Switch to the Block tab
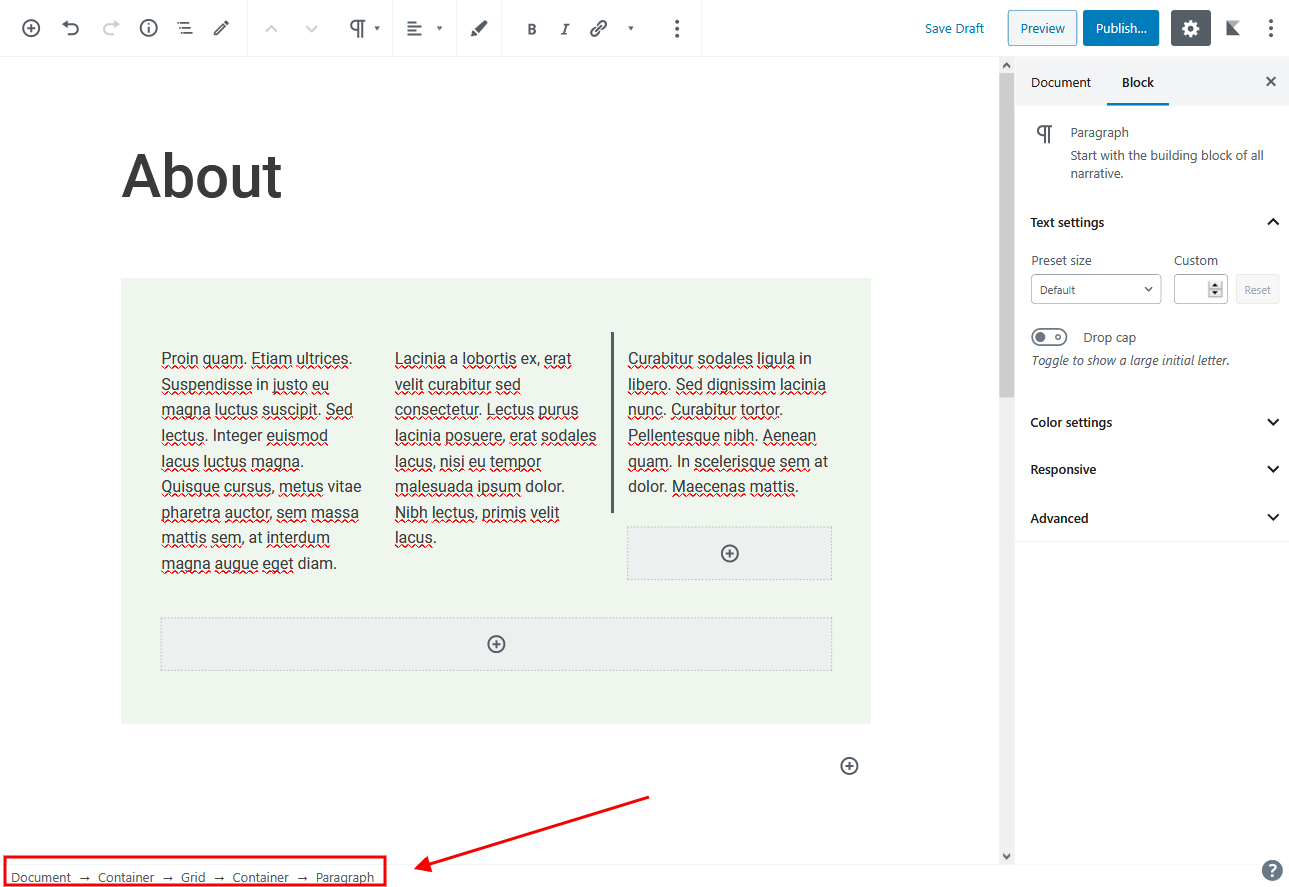Viewport: 1289px width, 887px height. click(x=1137, y=82)
